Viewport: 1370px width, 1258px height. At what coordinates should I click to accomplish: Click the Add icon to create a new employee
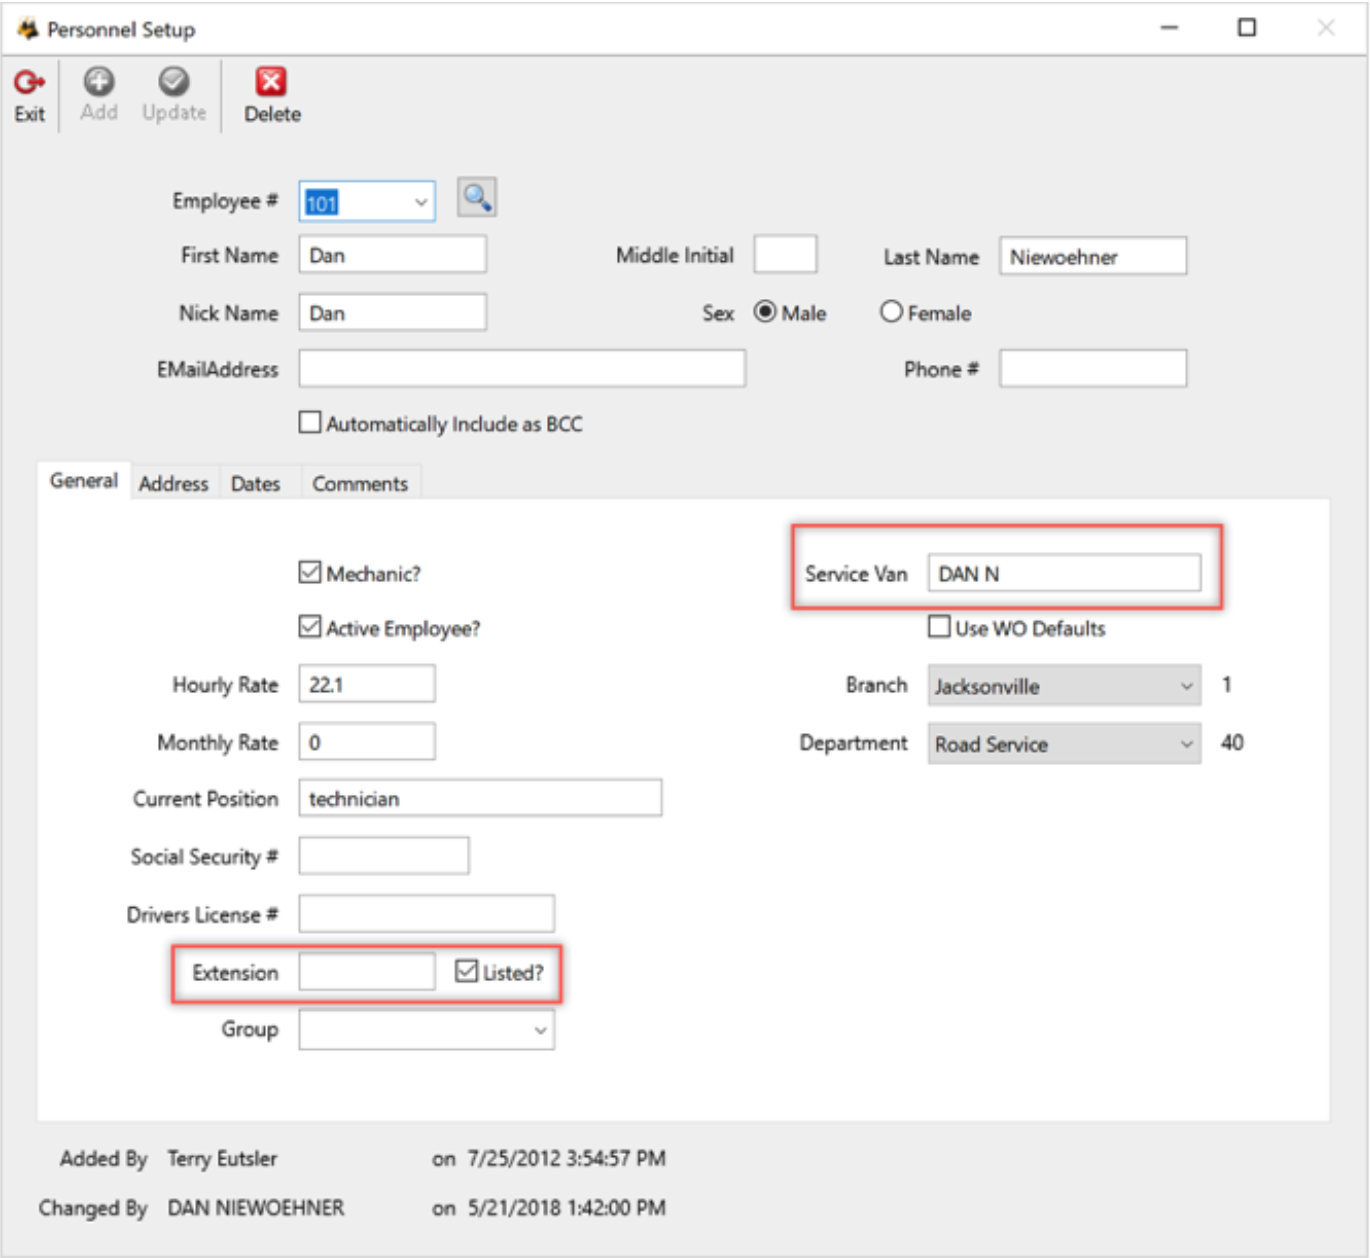pyautogui.click(x=98, y=93)
